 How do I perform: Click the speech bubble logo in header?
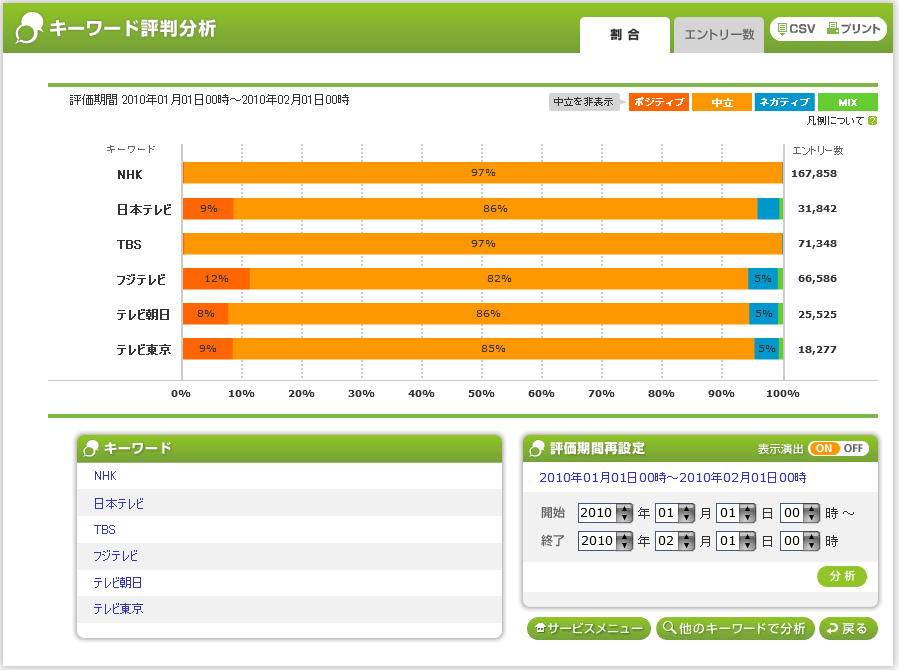pos(31,29)
